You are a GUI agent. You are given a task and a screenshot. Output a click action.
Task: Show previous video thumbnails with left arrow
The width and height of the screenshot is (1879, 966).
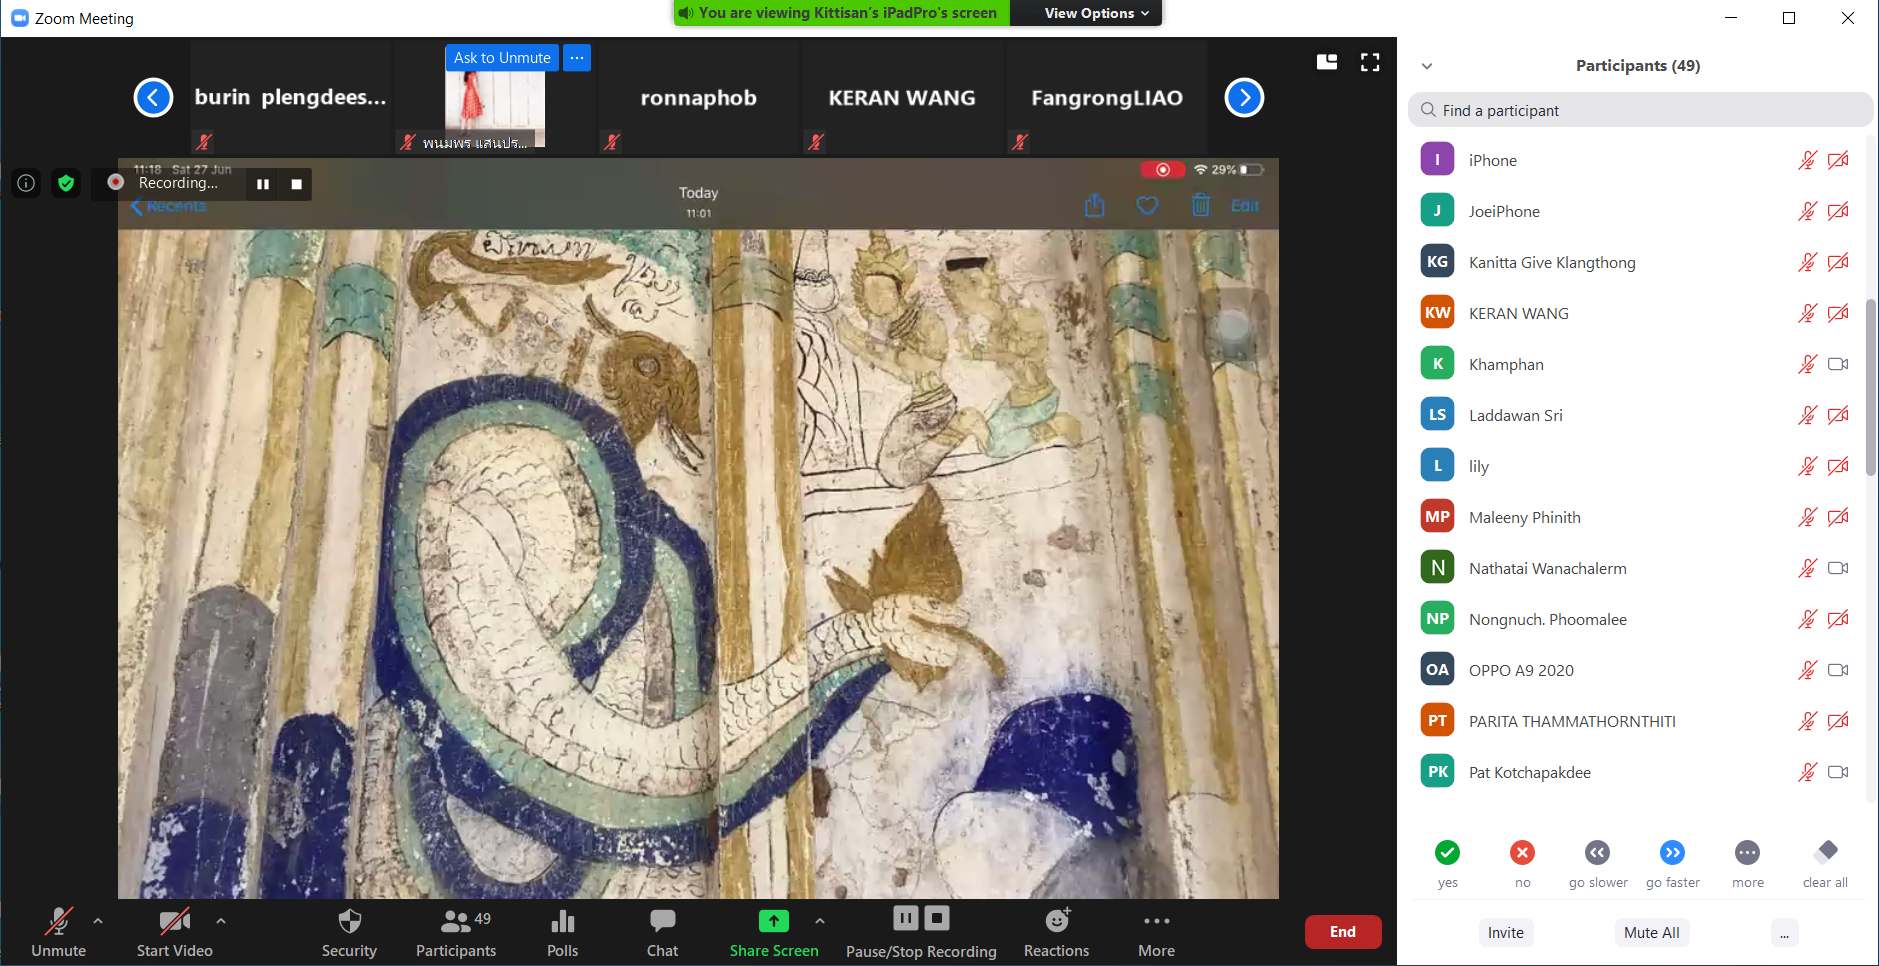(x=154, y=97)
